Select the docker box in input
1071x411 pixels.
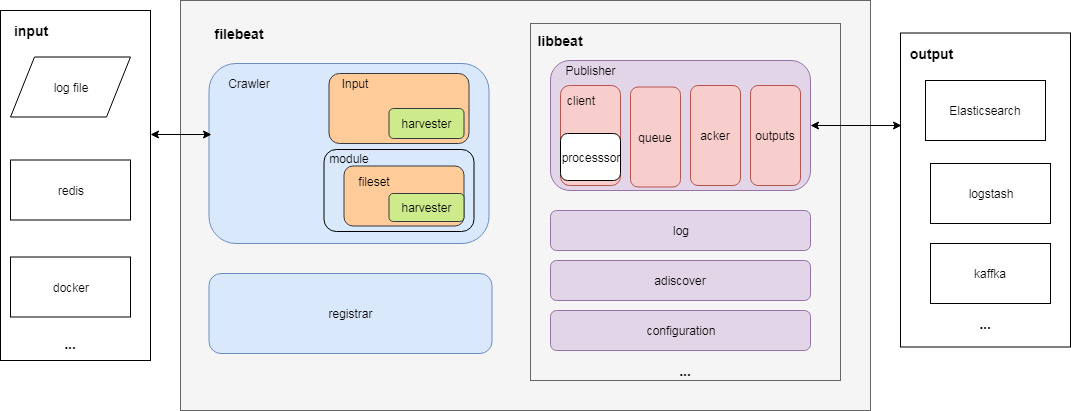click(71, 287)
